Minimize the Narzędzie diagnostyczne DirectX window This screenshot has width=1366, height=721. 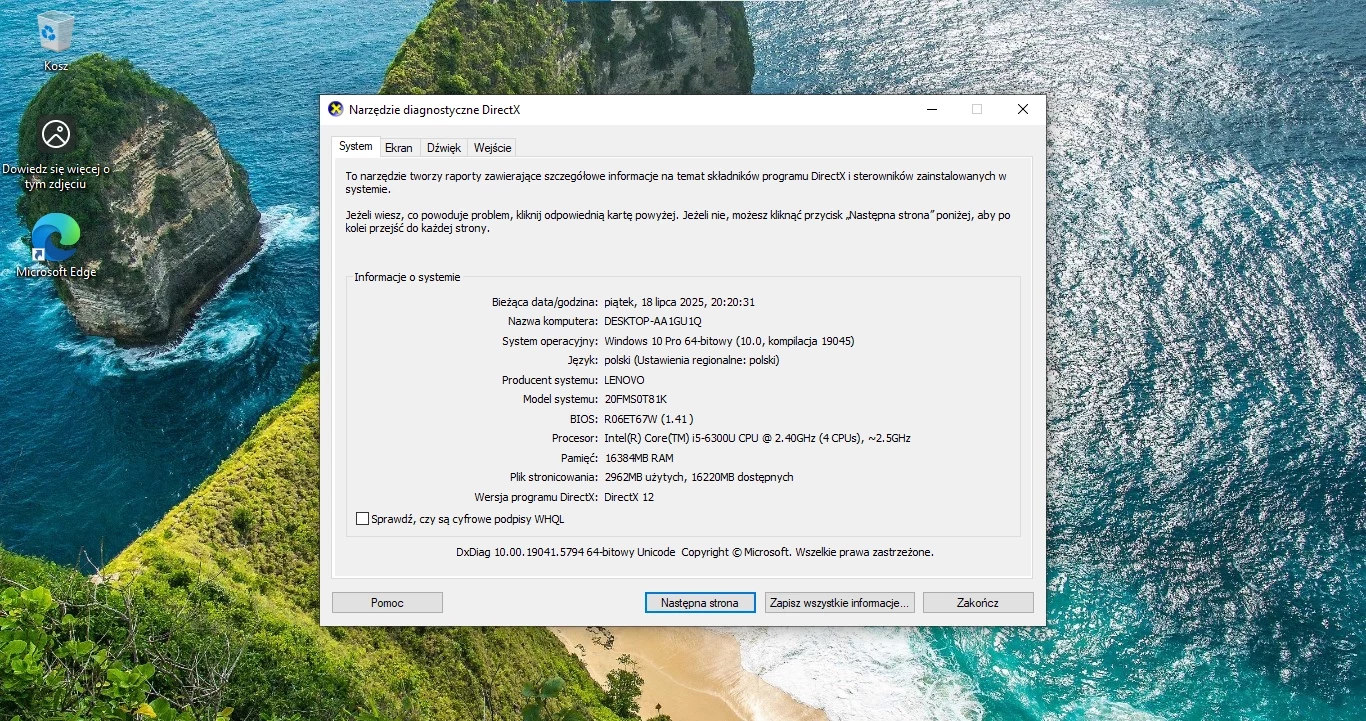[932, 110]
